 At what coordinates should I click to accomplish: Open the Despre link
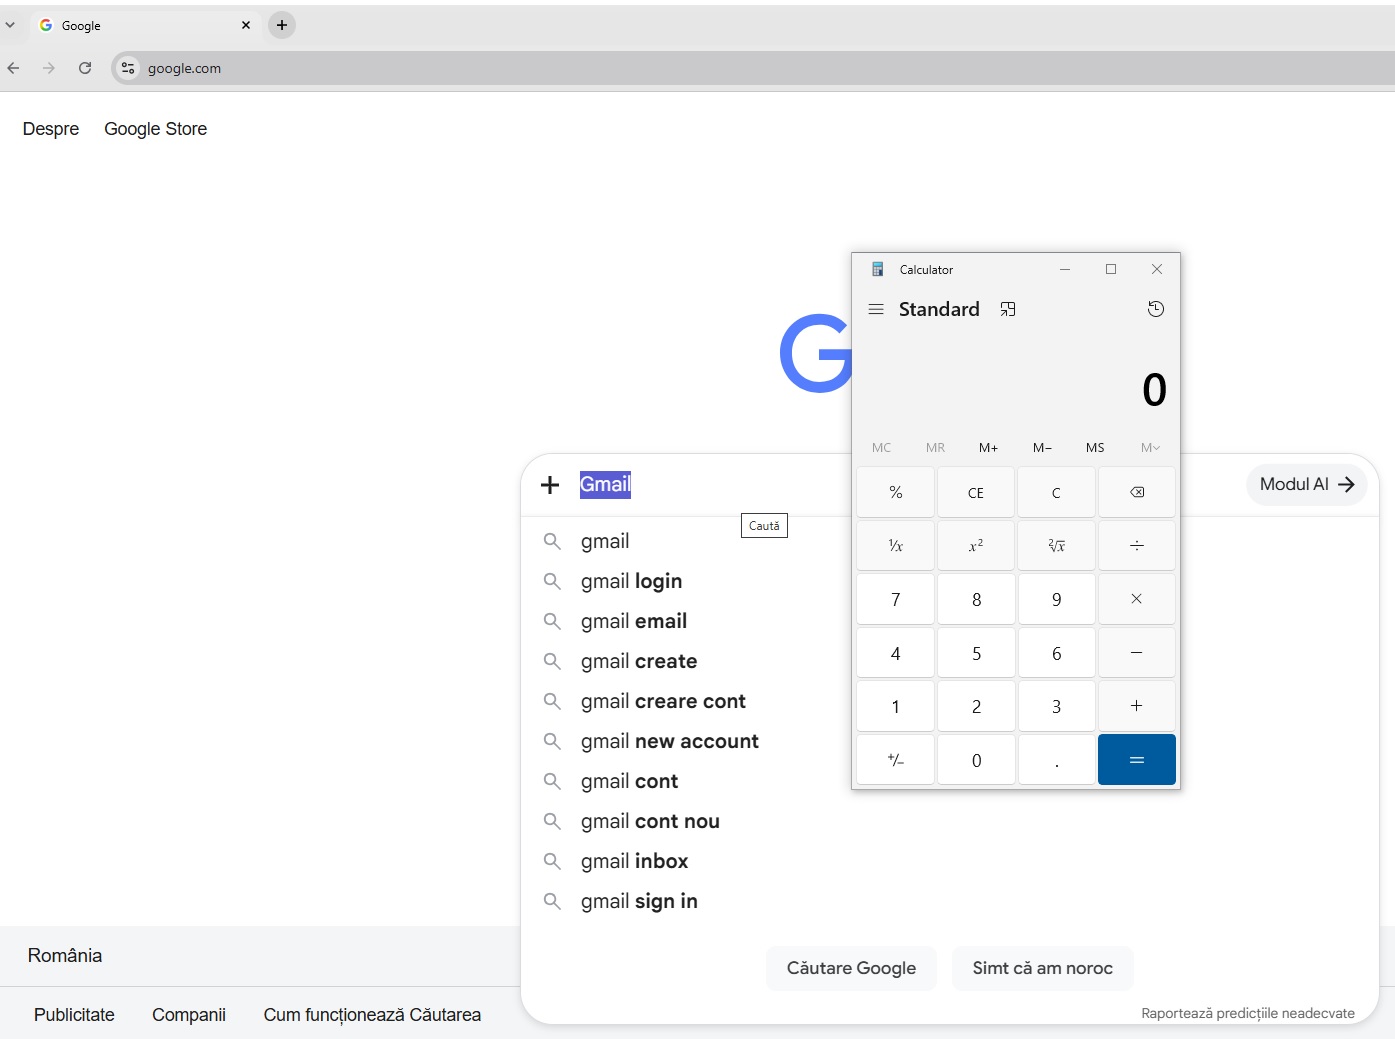coord(51,129)
